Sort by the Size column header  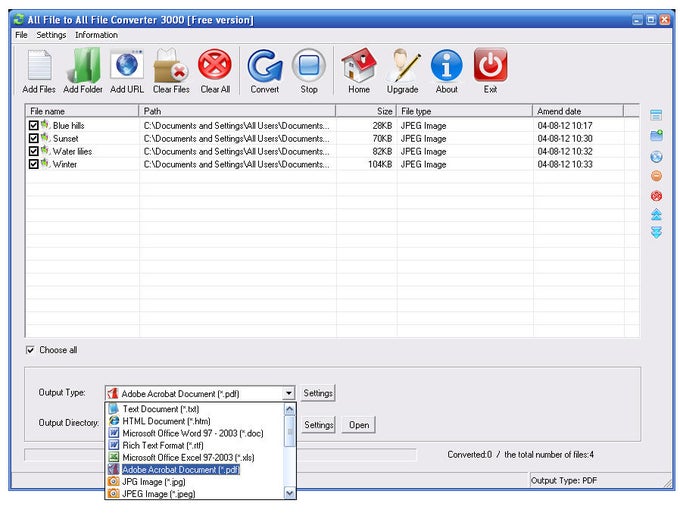366,111
